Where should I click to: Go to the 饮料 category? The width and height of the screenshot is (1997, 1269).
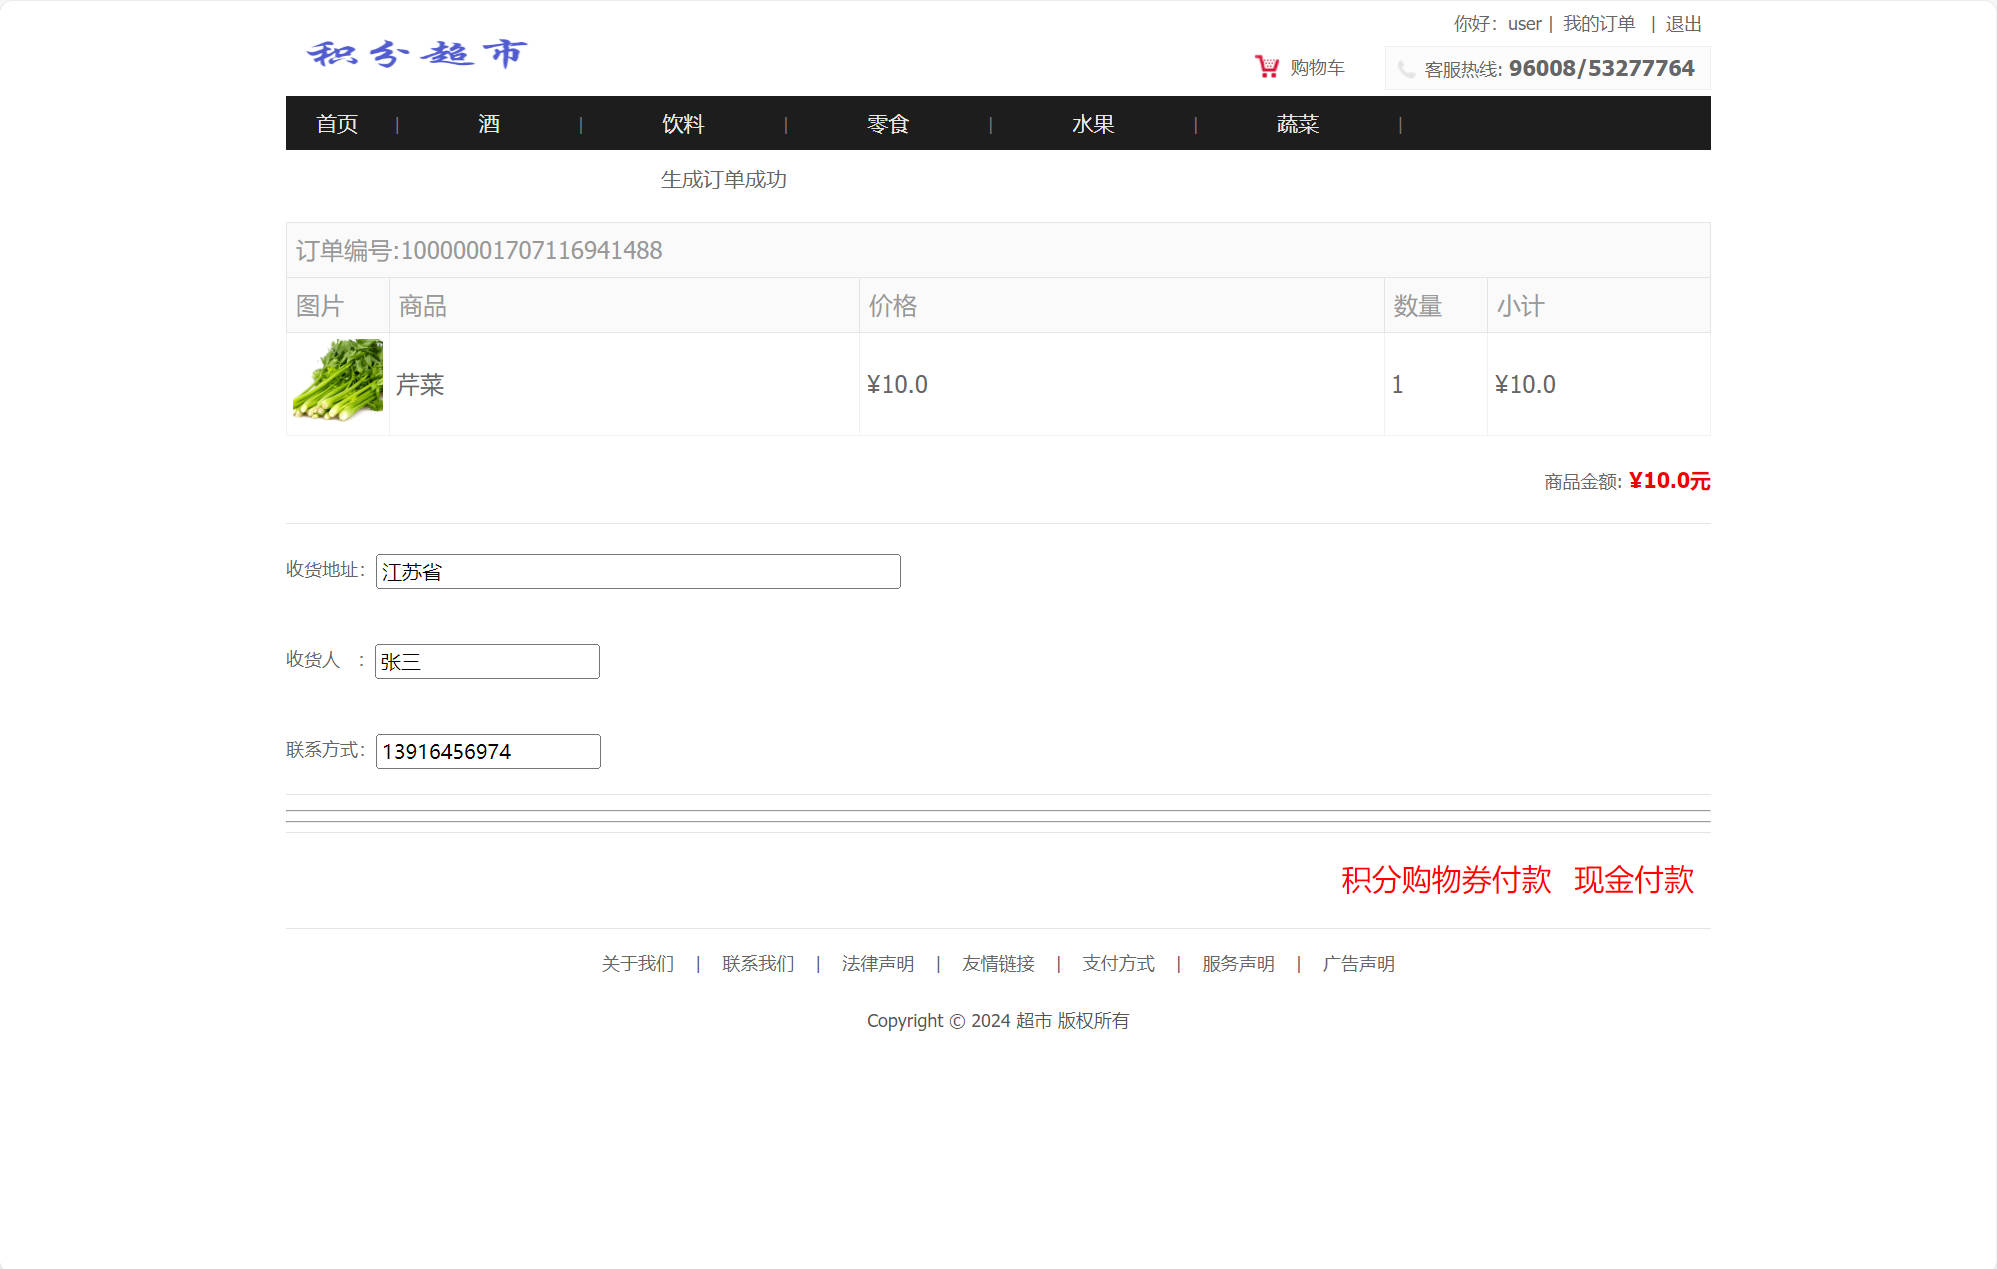point(683,124)
